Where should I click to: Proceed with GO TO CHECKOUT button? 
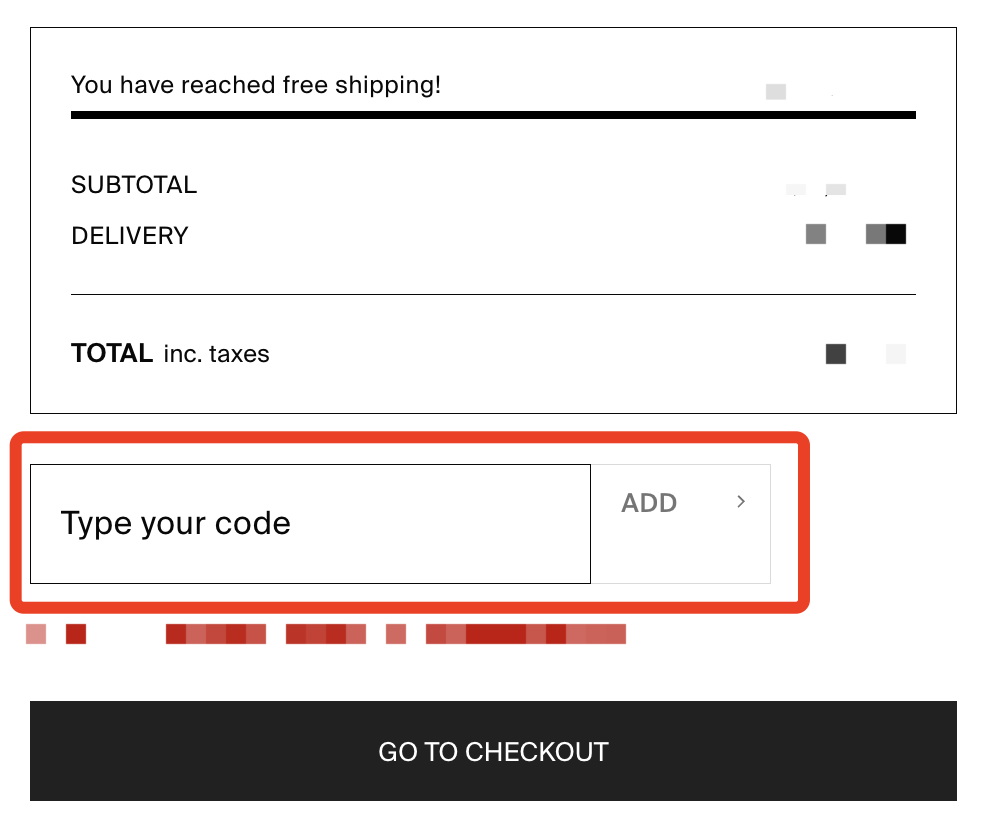click(x=493, y=751)
